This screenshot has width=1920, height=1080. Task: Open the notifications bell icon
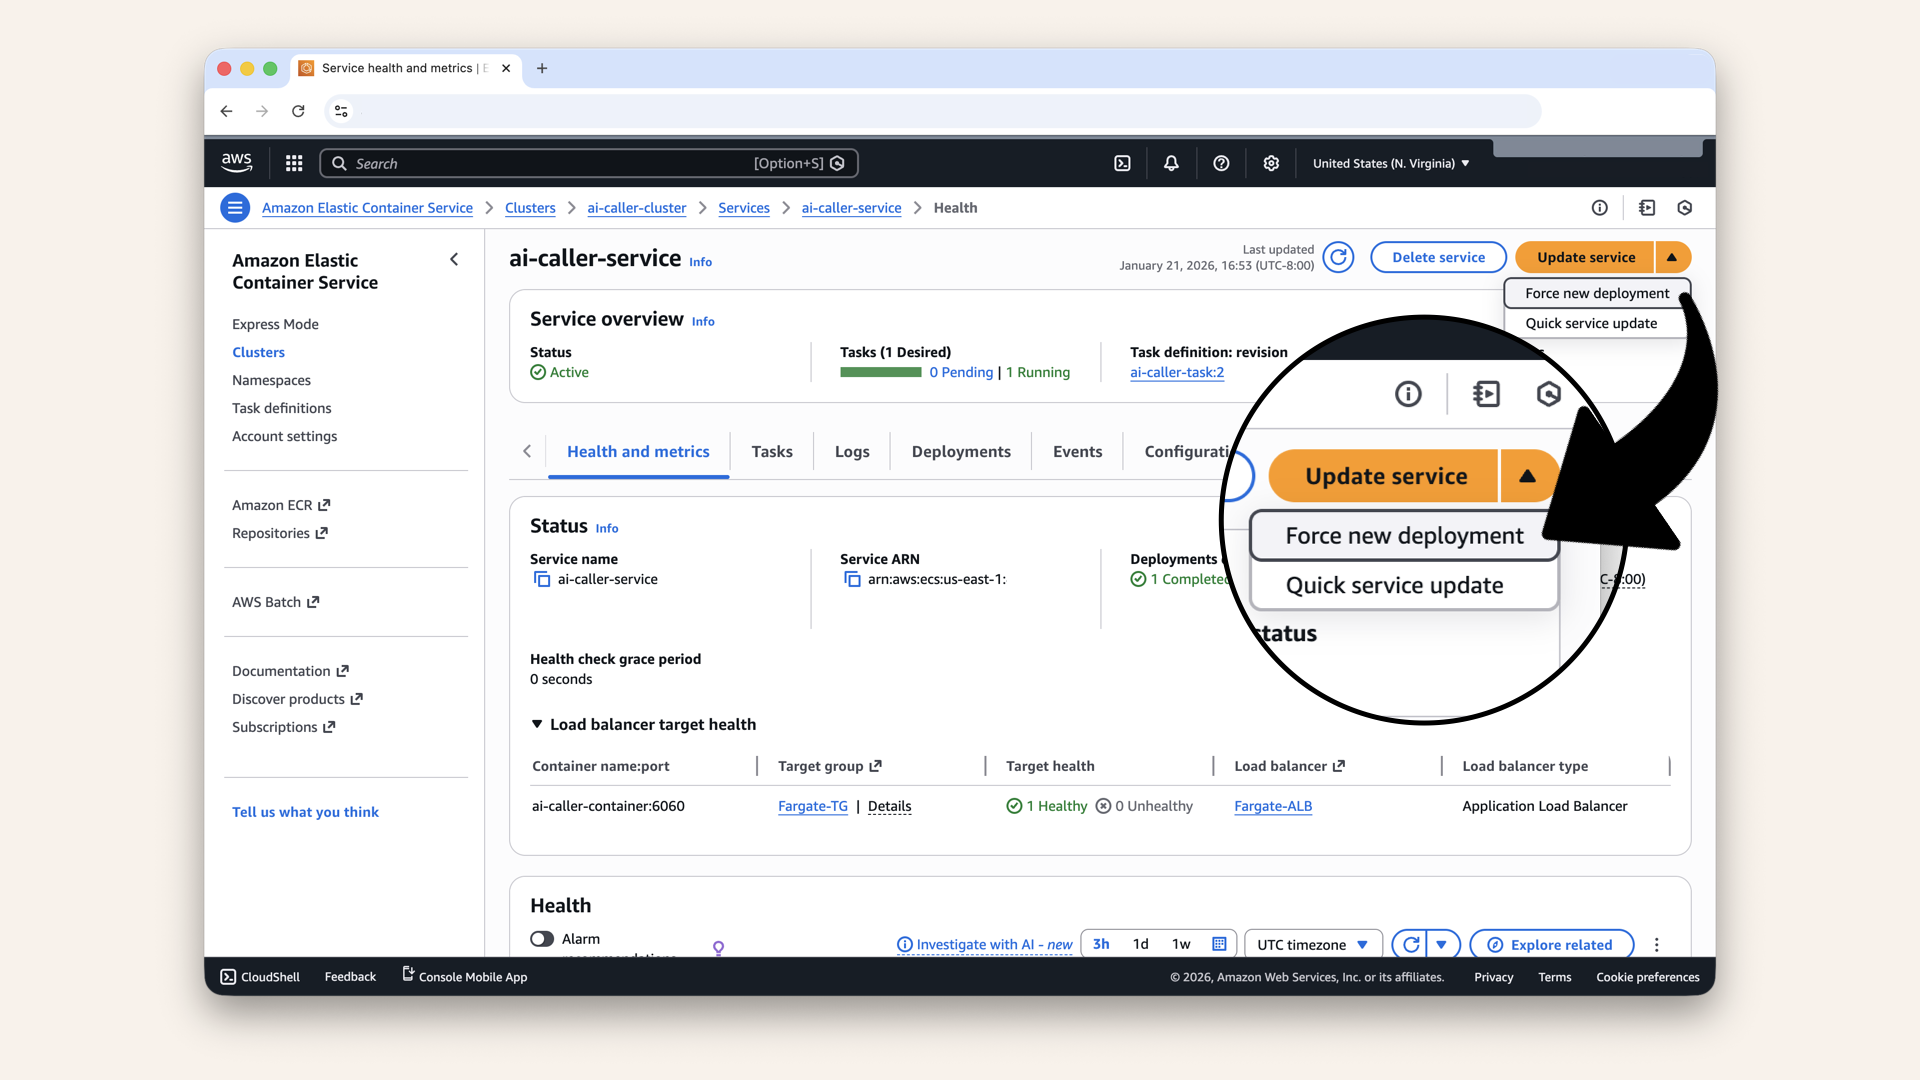pyautogui.click(x=1170, y=162)
